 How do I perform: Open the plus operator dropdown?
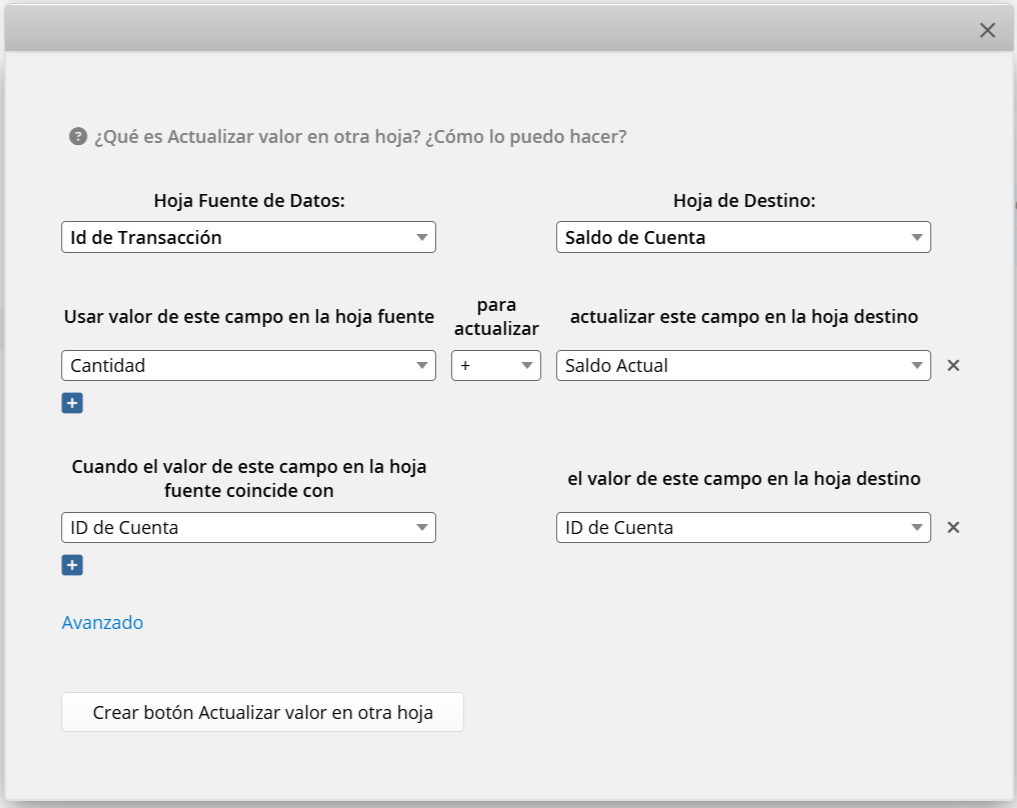(496, 366)
